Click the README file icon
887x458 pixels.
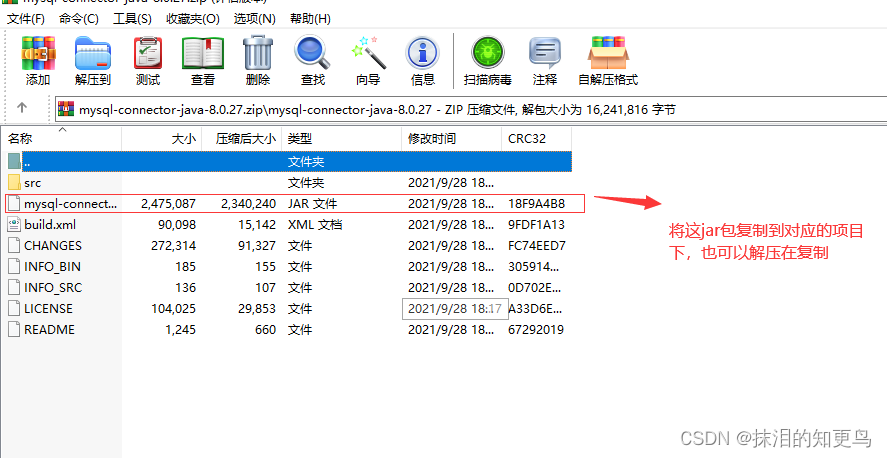pos(15,329)
